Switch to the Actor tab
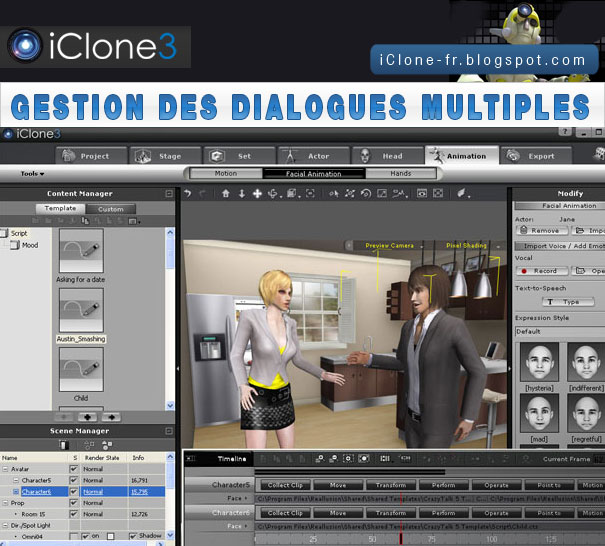The width and height of the screenshot is (605, 546). tap(313, 156)
